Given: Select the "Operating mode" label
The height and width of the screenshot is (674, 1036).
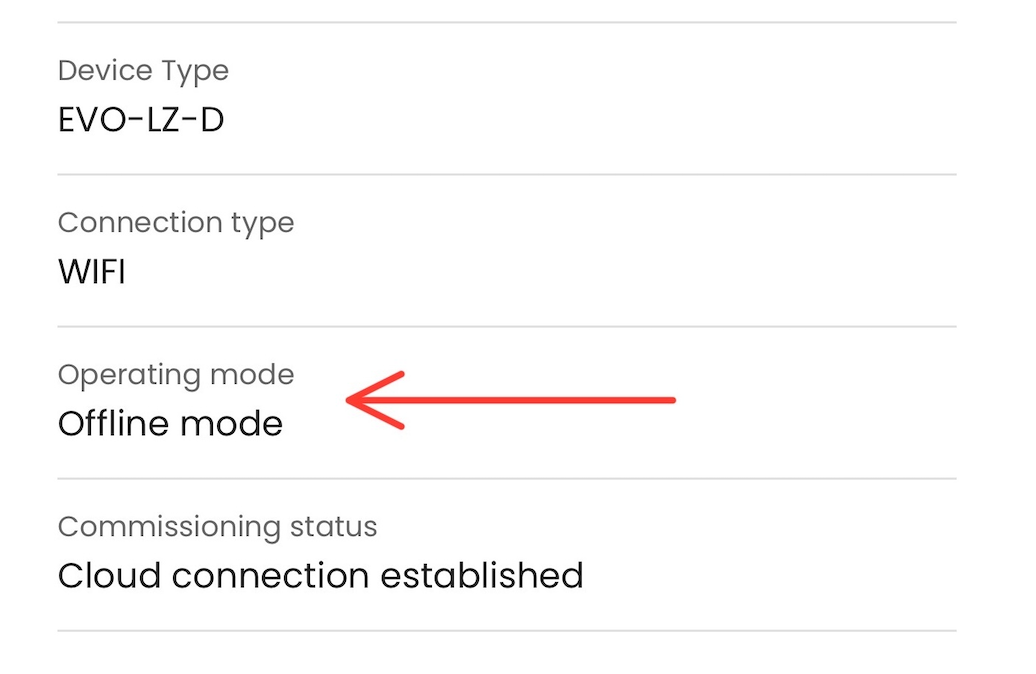Looking at the screenshot, I should pyautogui.click(x=176, y=375).
